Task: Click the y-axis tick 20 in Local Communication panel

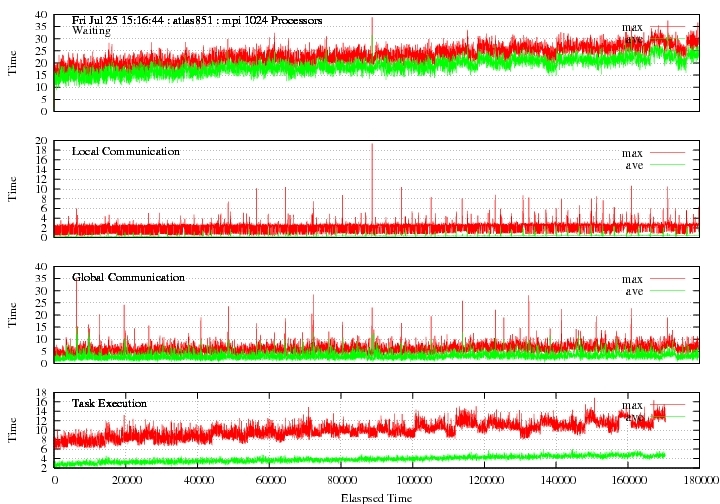Action: (41, 141)
